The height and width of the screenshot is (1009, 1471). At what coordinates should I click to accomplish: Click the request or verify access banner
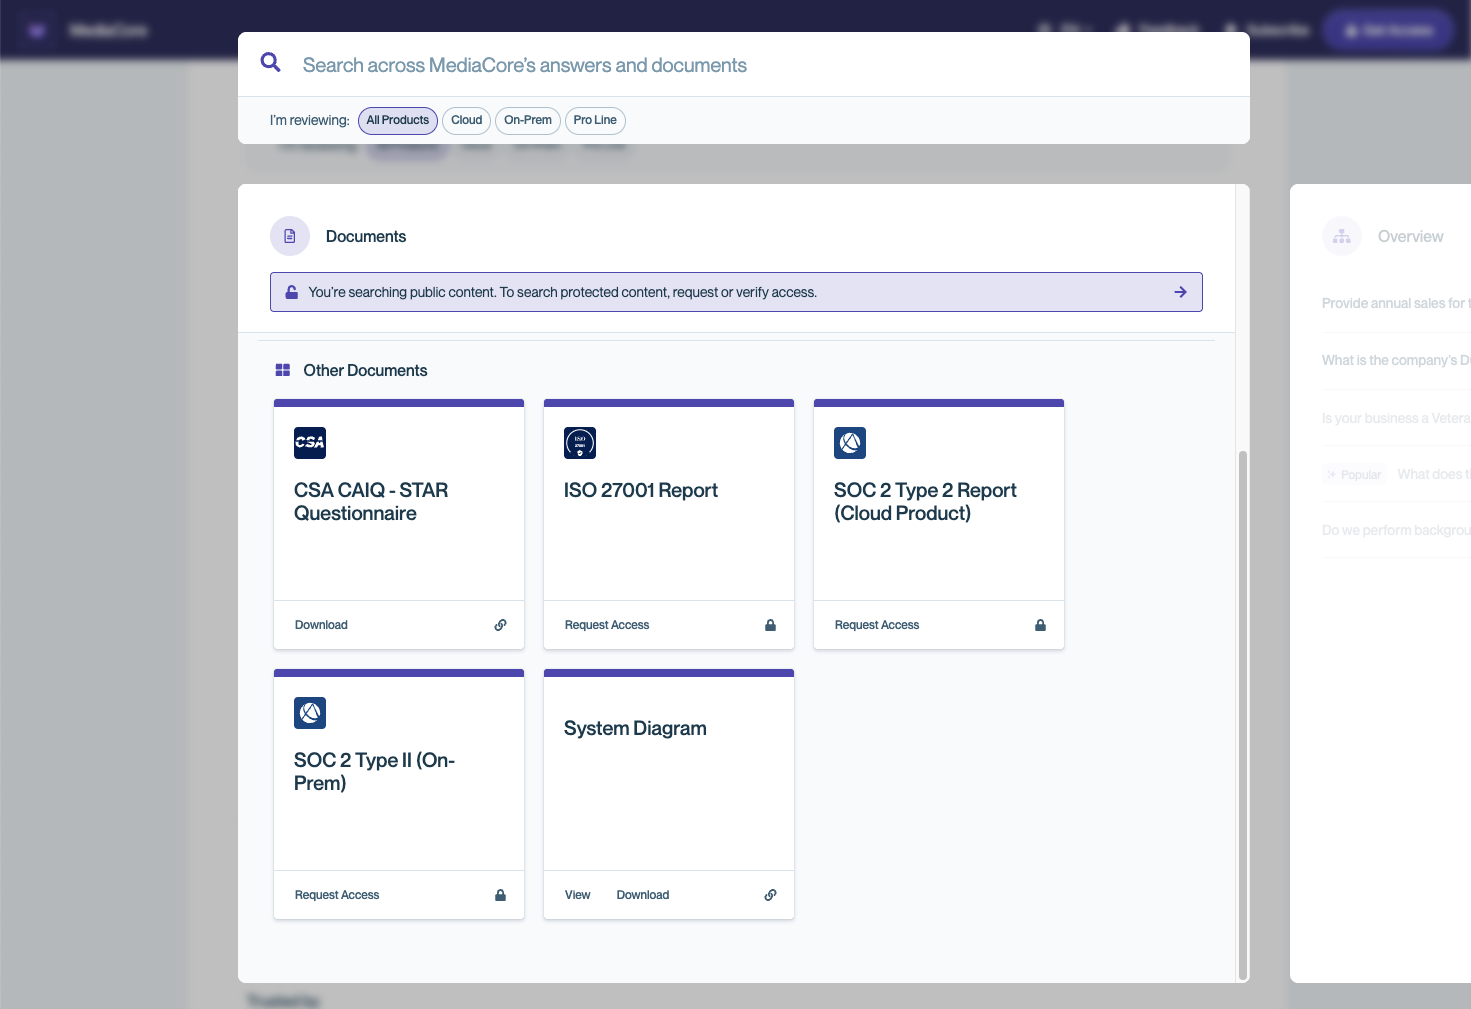click(x=736, y=292)
